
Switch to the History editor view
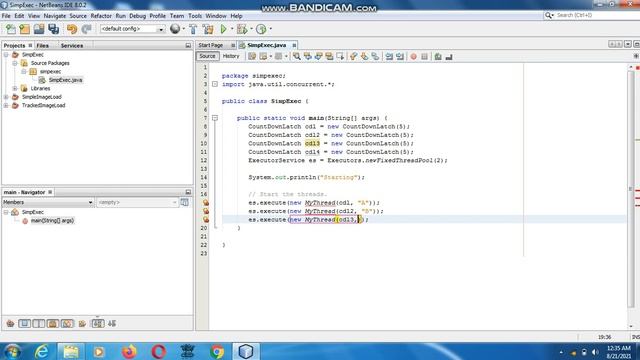pos(231,56)
